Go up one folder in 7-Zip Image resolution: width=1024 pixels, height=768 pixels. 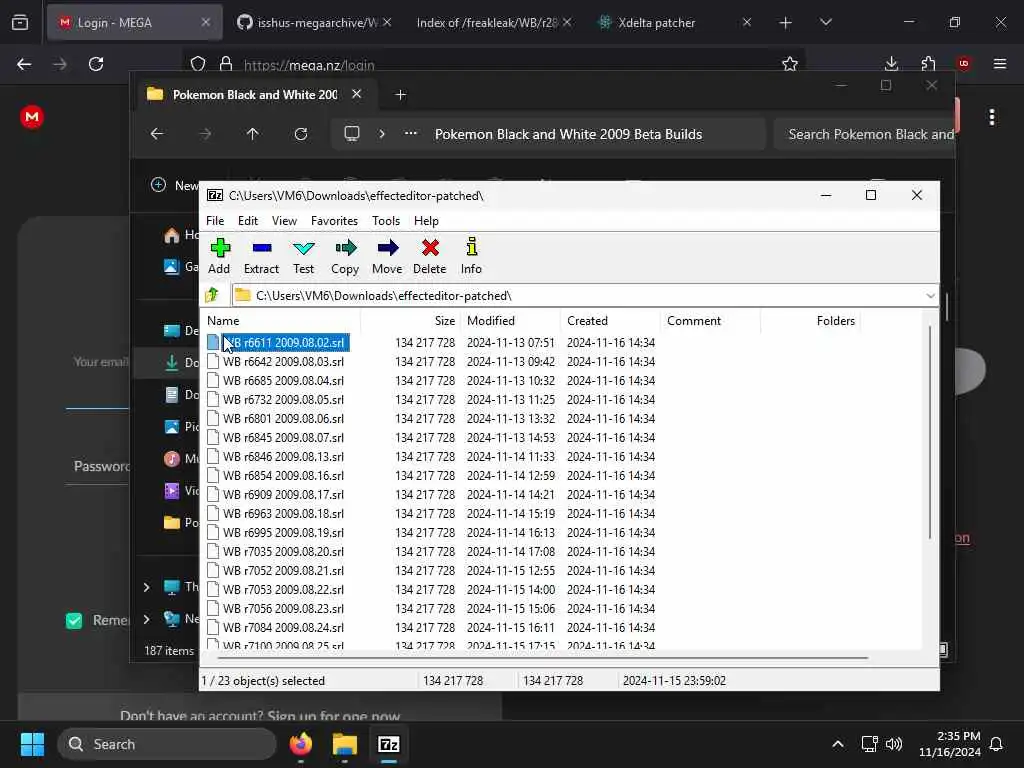pos(212,295)
